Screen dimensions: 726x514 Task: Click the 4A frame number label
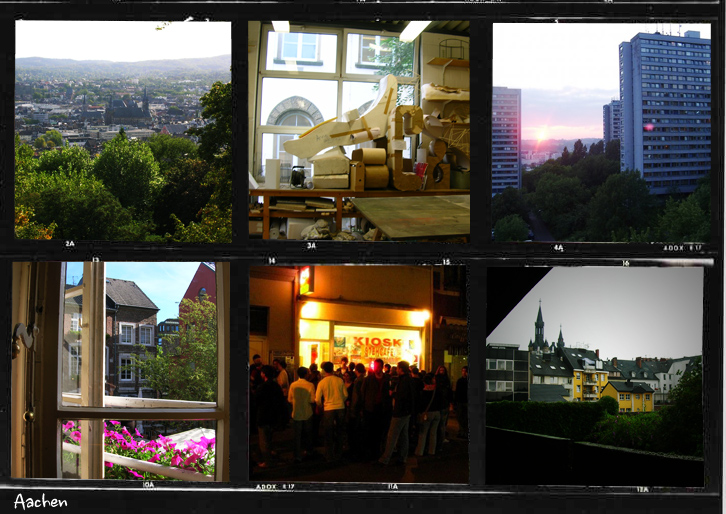[x=558, y=247]
